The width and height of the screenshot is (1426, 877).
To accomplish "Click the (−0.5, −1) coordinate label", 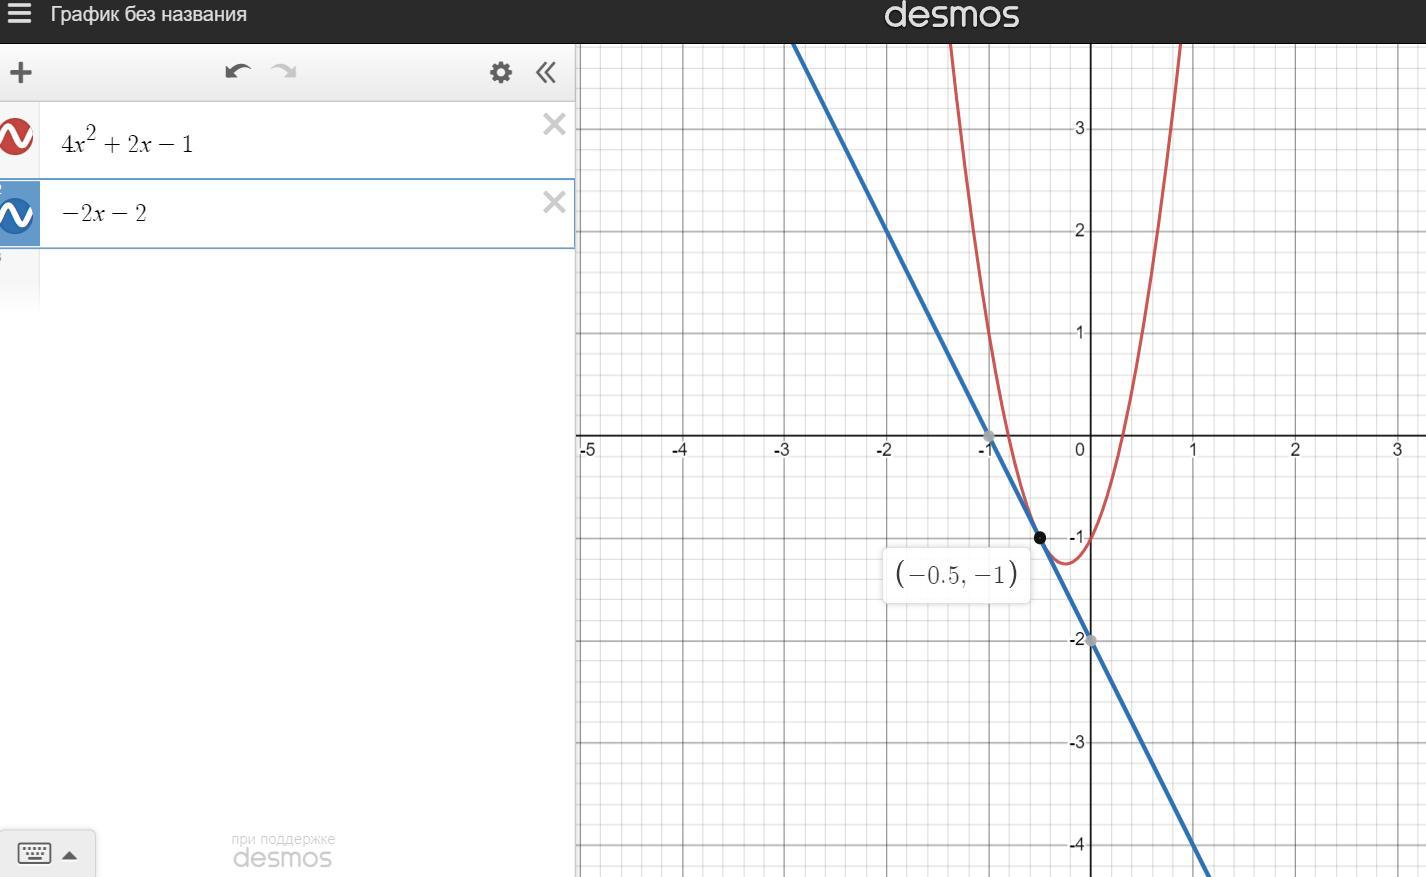I will pos(957,575).
